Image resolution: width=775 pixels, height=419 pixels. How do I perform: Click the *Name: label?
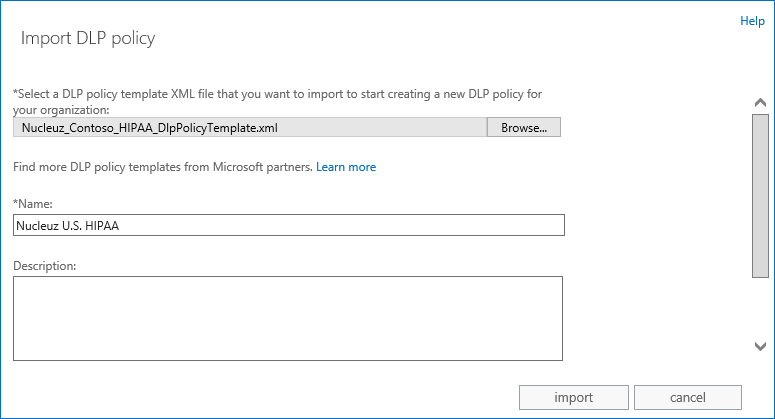click(x=33, y=204)
